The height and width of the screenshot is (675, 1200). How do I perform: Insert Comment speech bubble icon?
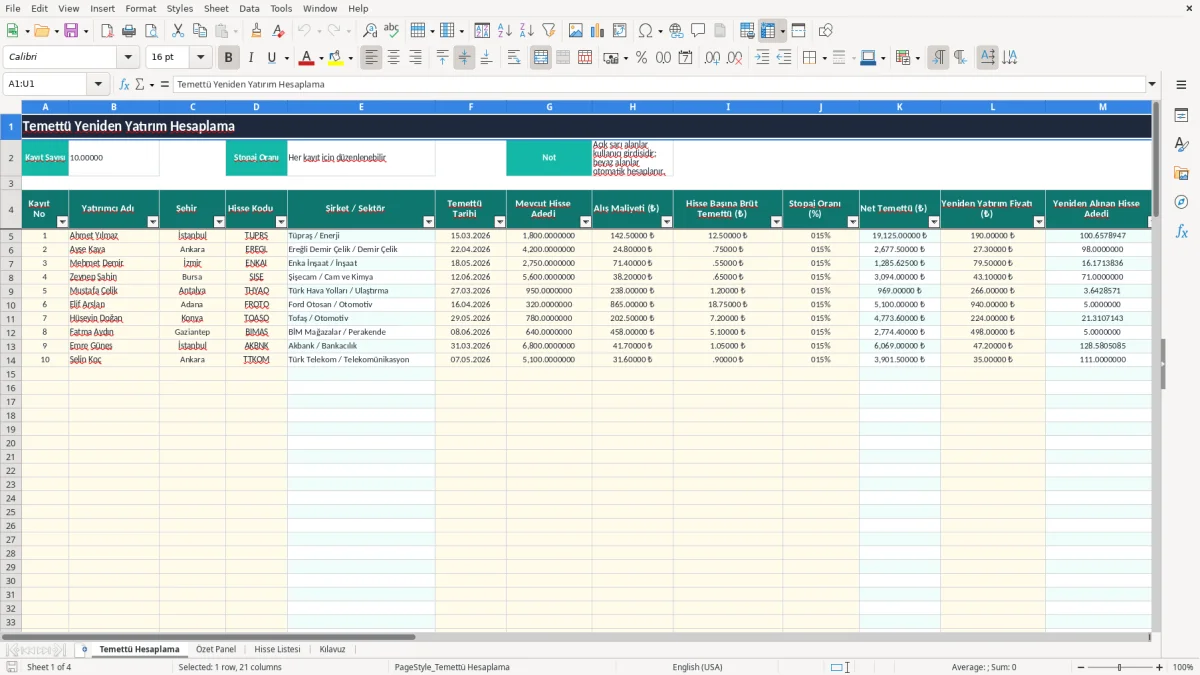698,31
